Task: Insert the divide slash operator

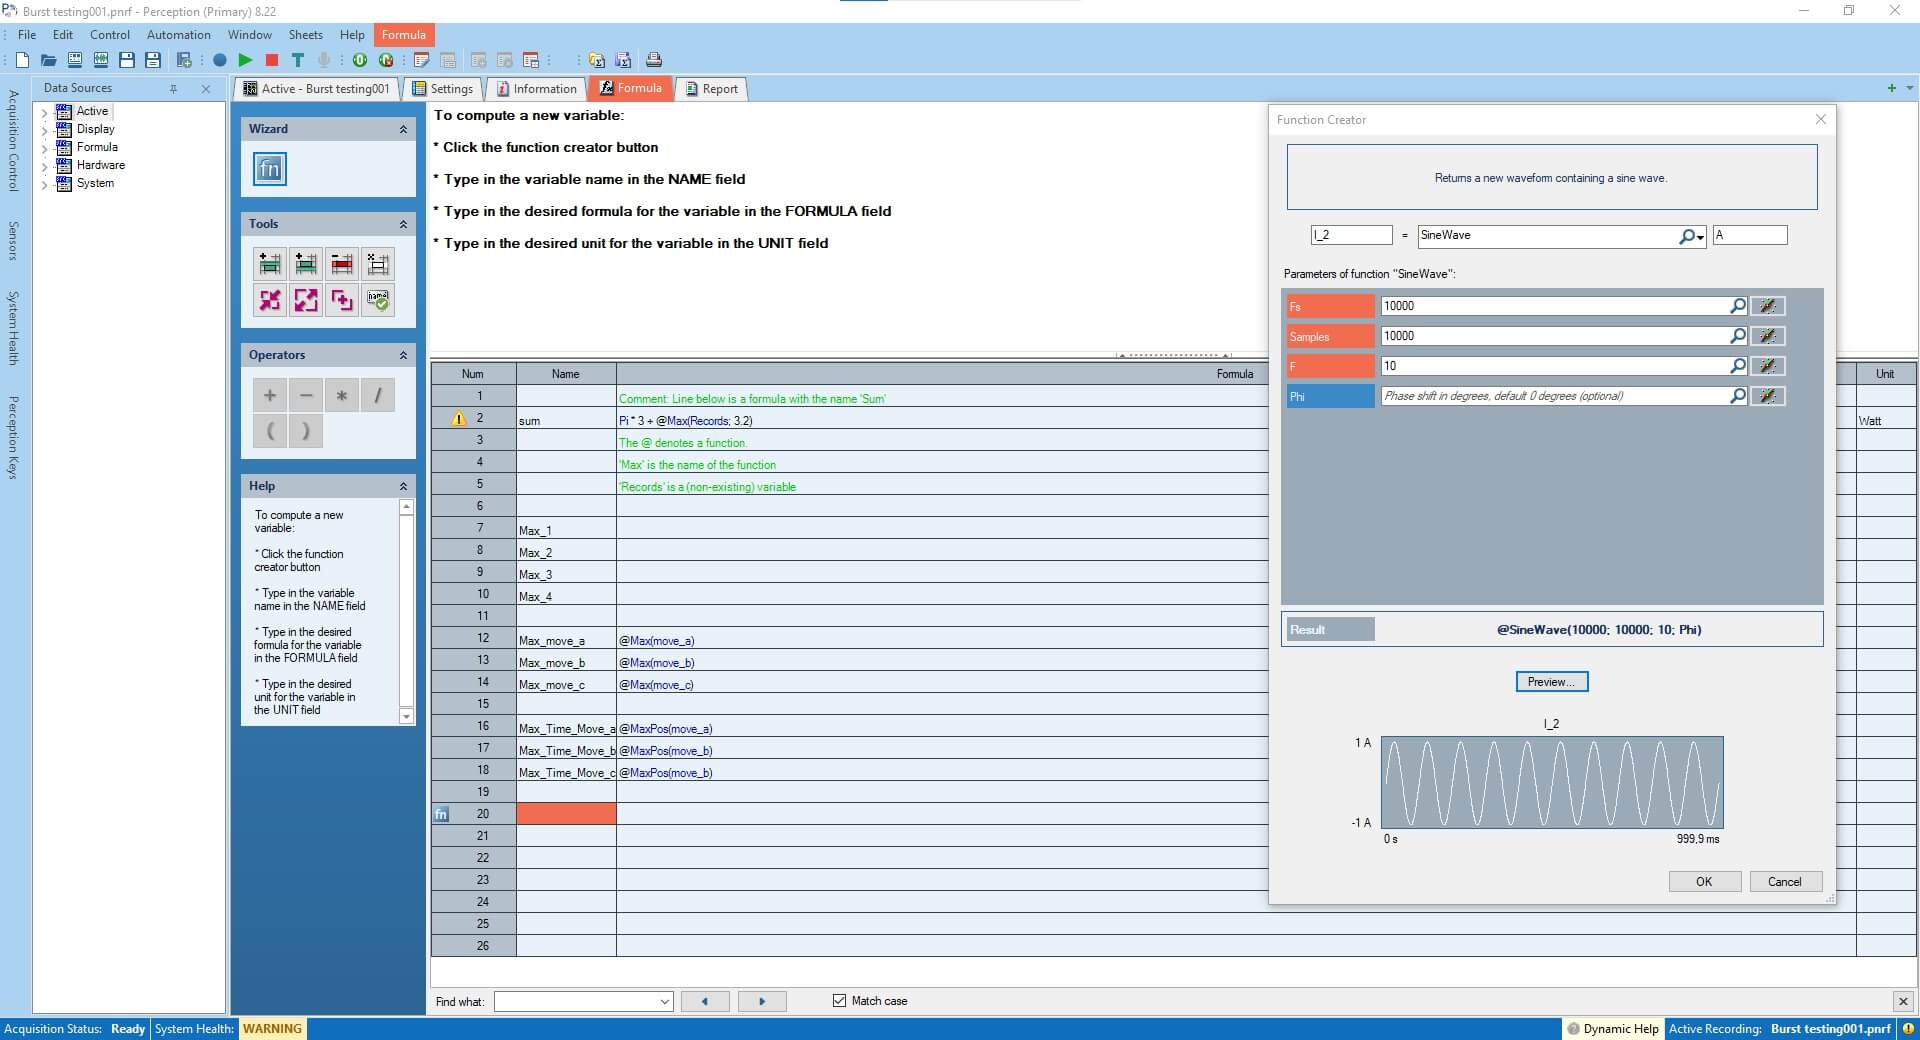Action: [x=378, y=395]
